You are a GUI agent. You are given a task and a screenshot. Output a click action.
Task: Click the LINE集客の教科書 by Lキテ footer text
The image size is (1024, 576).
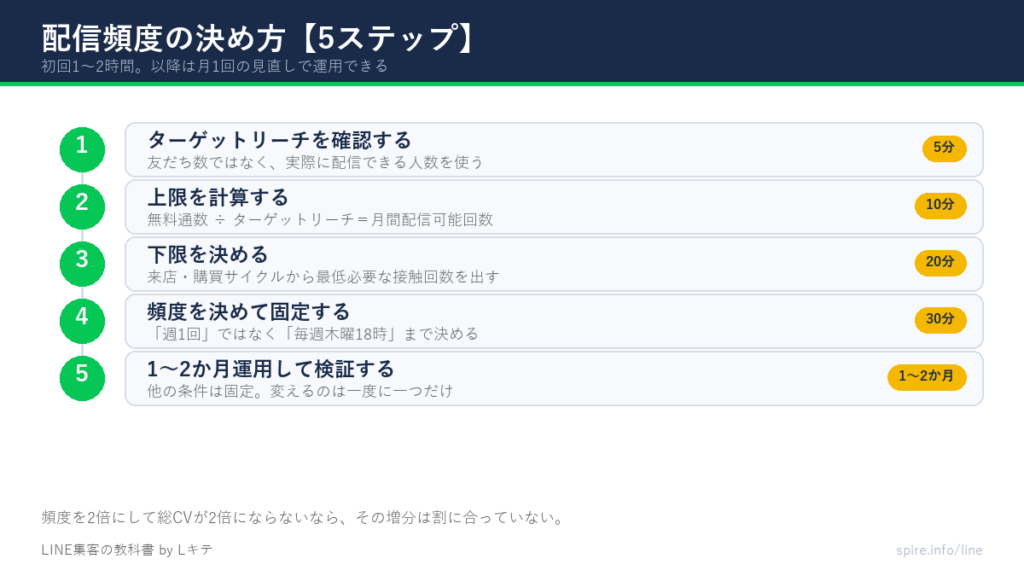tap(127, 550)
